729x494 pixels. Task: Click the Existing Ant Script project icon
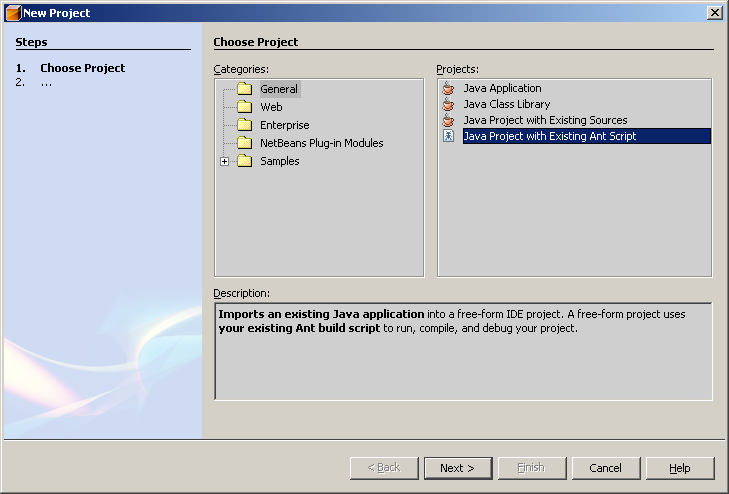448,136
